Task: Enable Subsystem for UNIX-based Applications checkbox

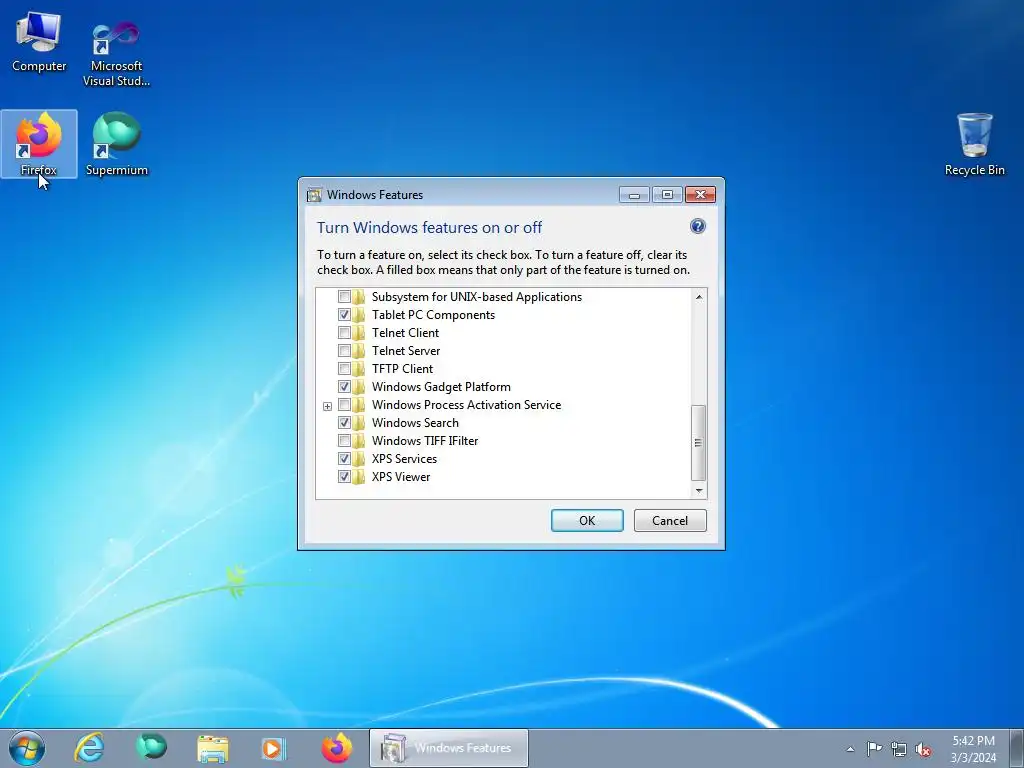Action: coord(344,296)
